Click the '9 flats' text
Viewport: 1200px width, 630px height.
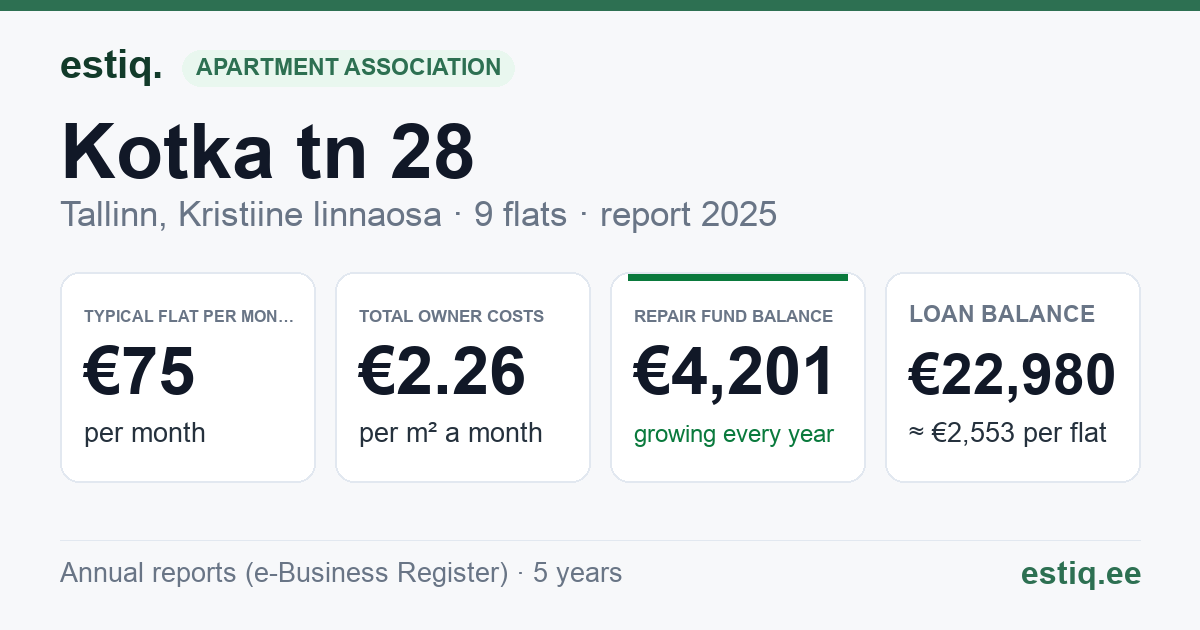click(520, 214)
